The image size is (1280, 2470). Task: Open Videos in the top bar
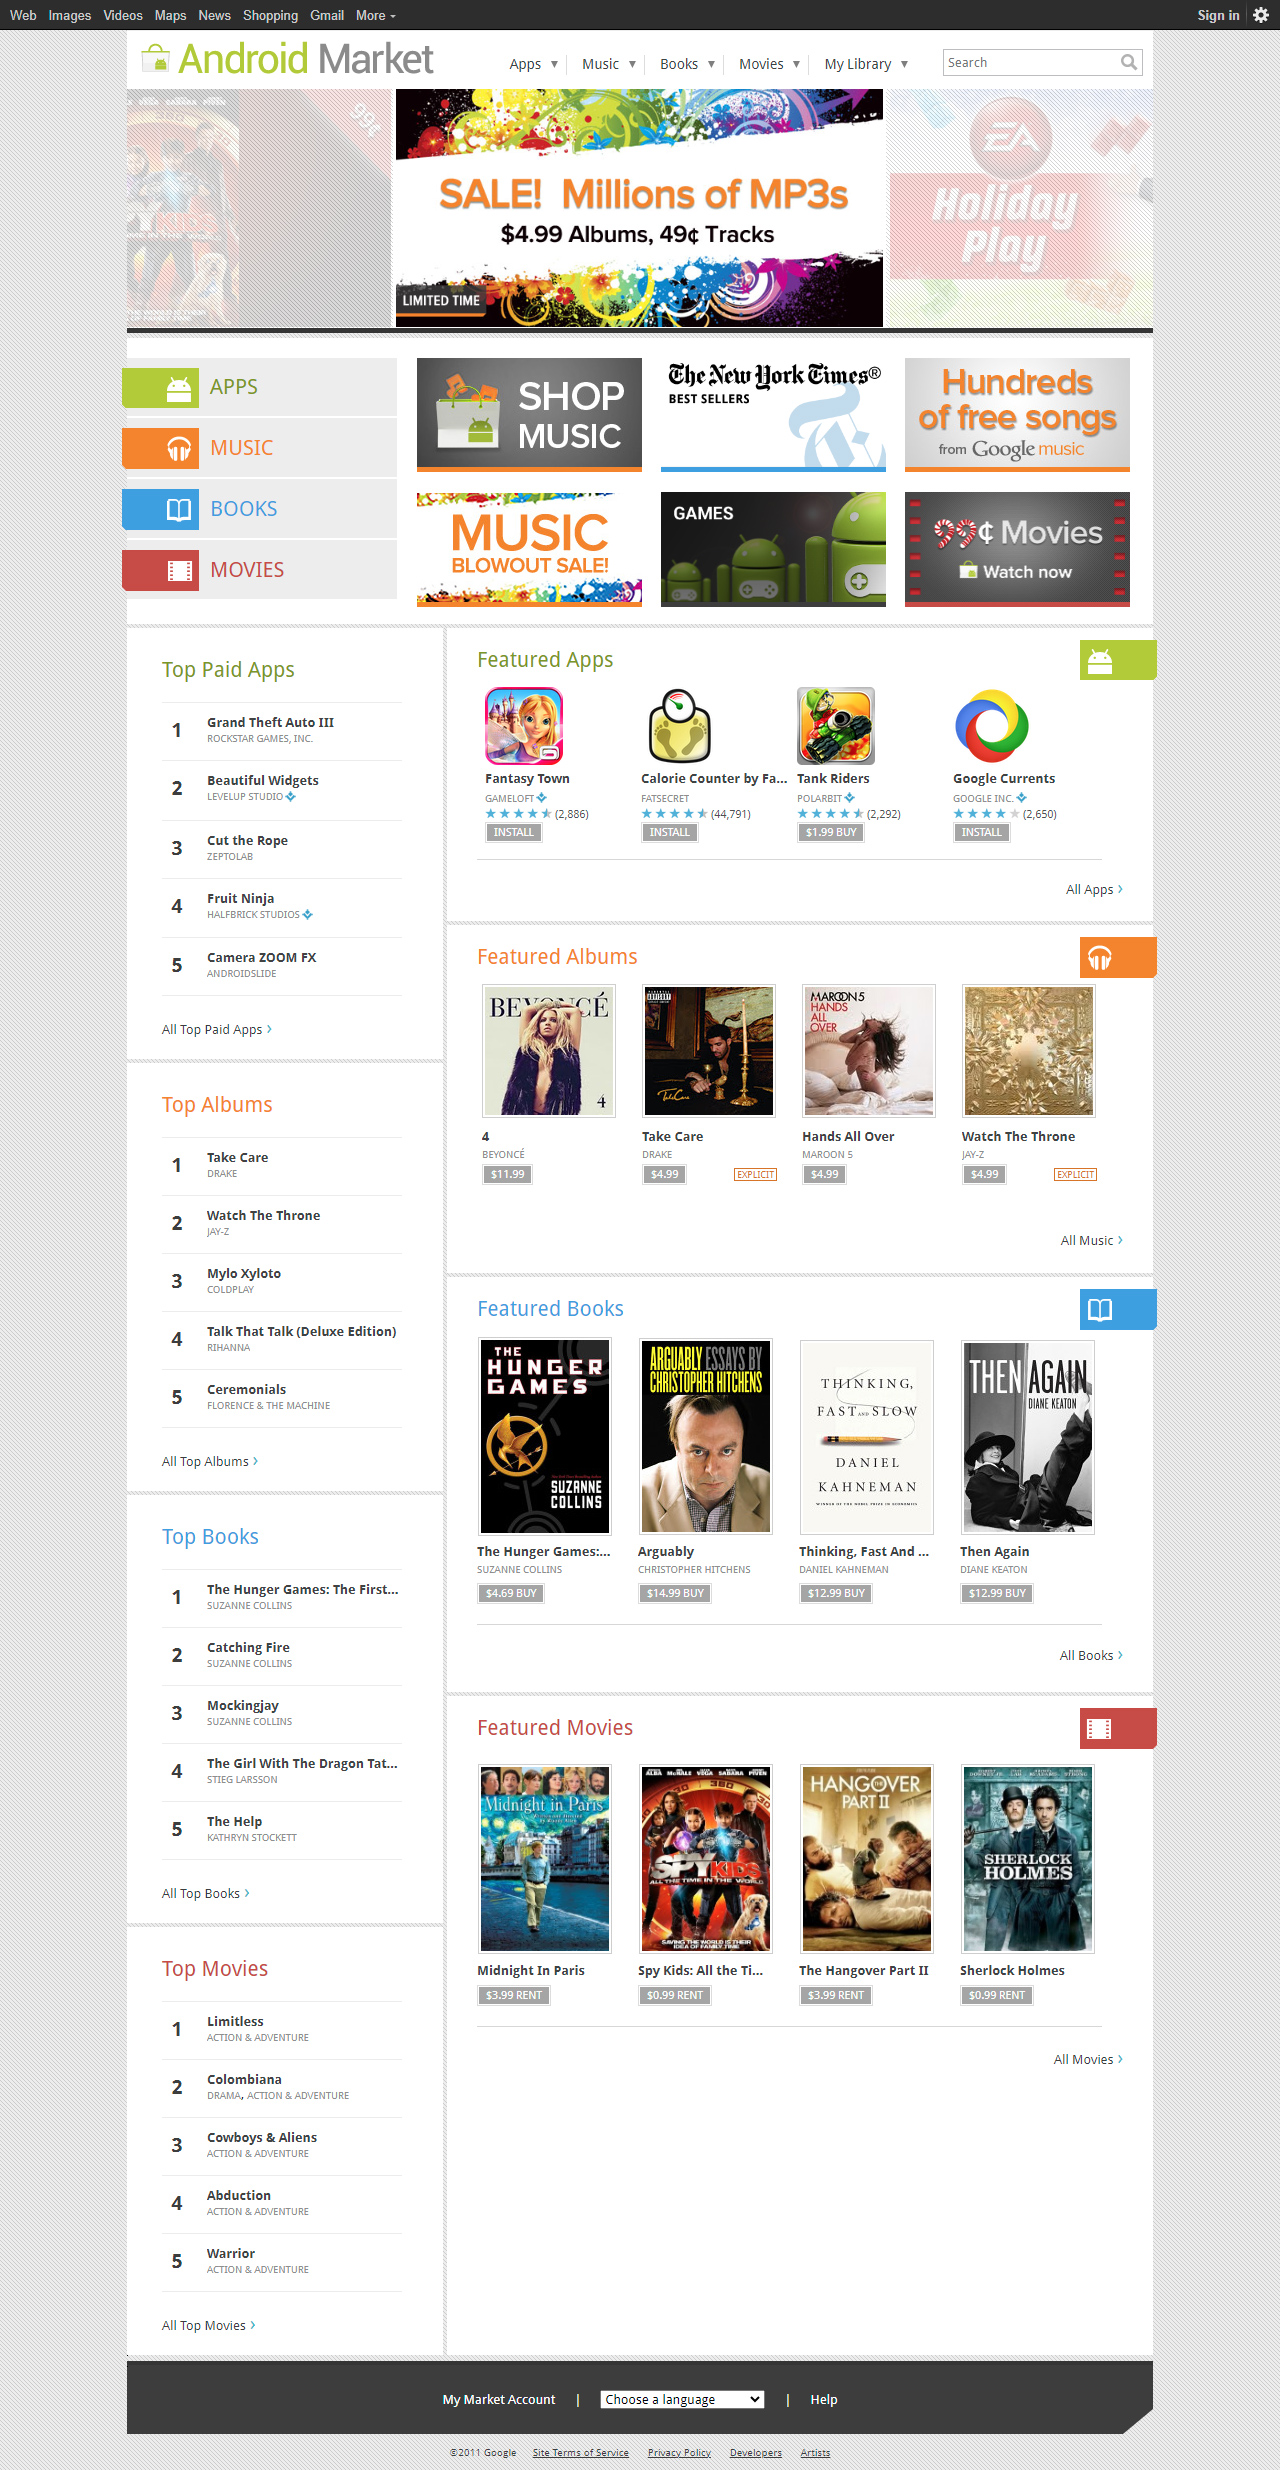(123, 15)
